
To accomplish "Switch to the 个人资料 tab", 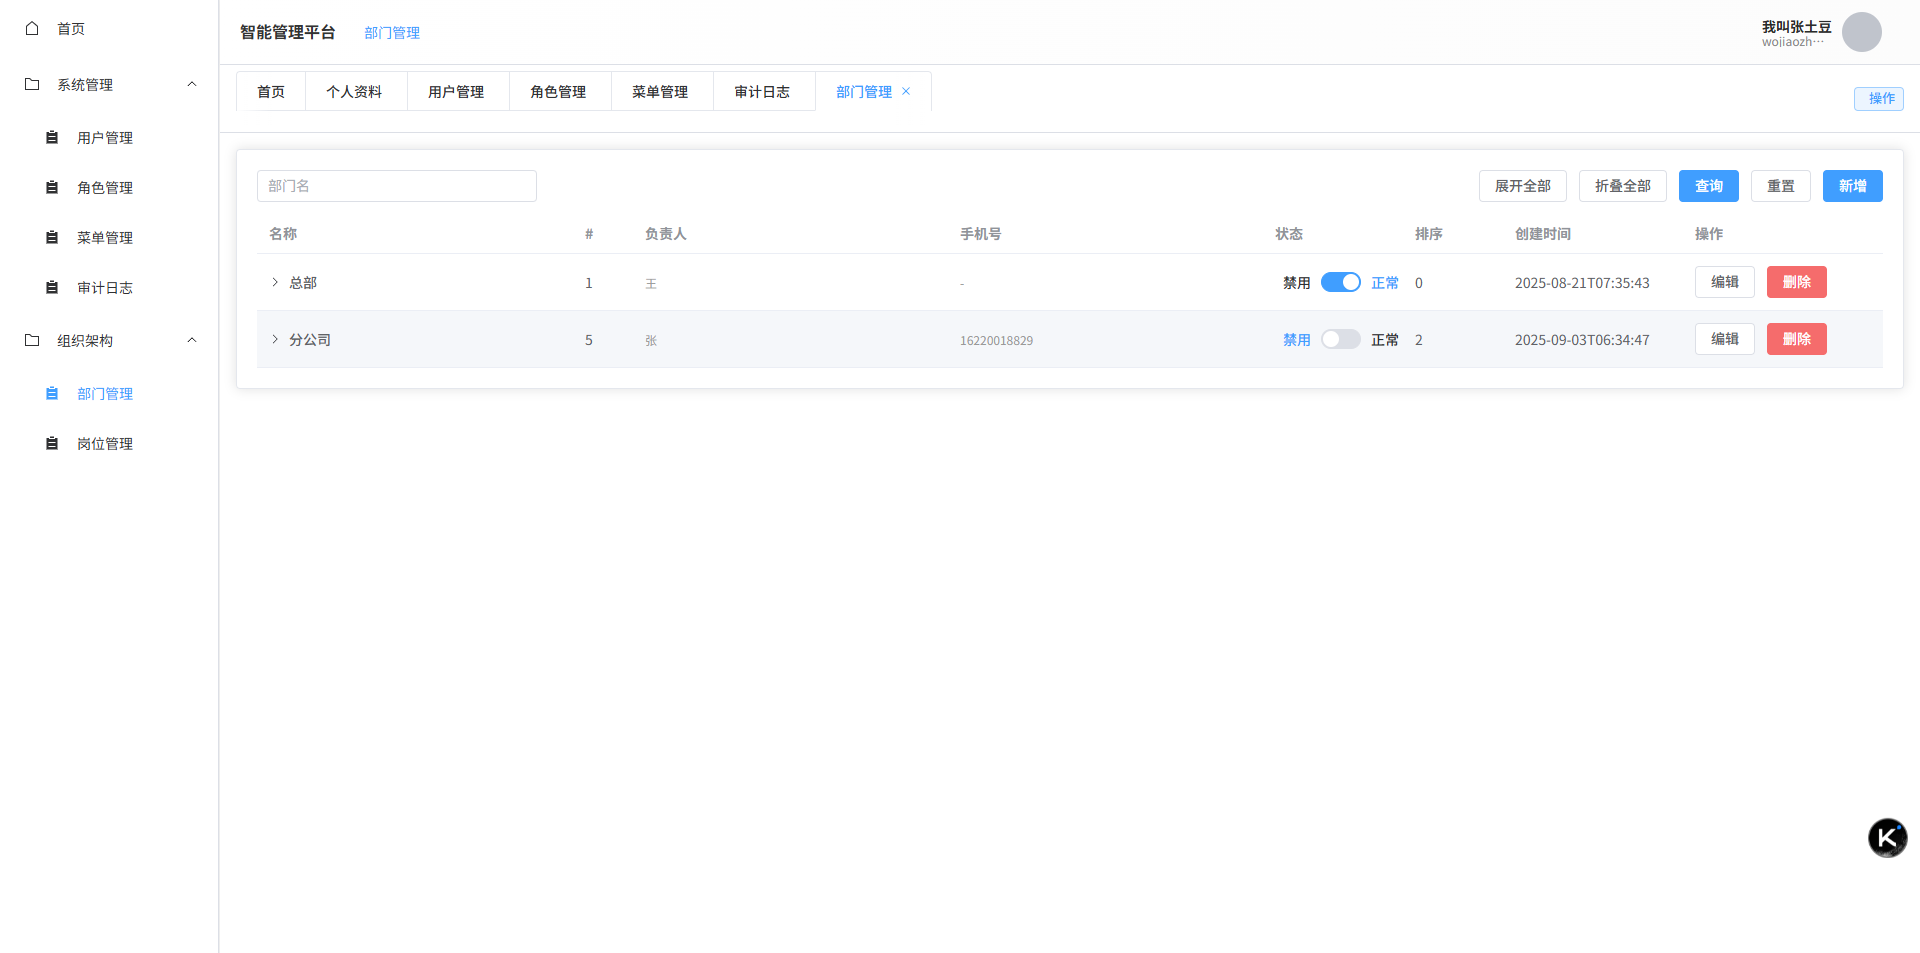I will [354, 91].
